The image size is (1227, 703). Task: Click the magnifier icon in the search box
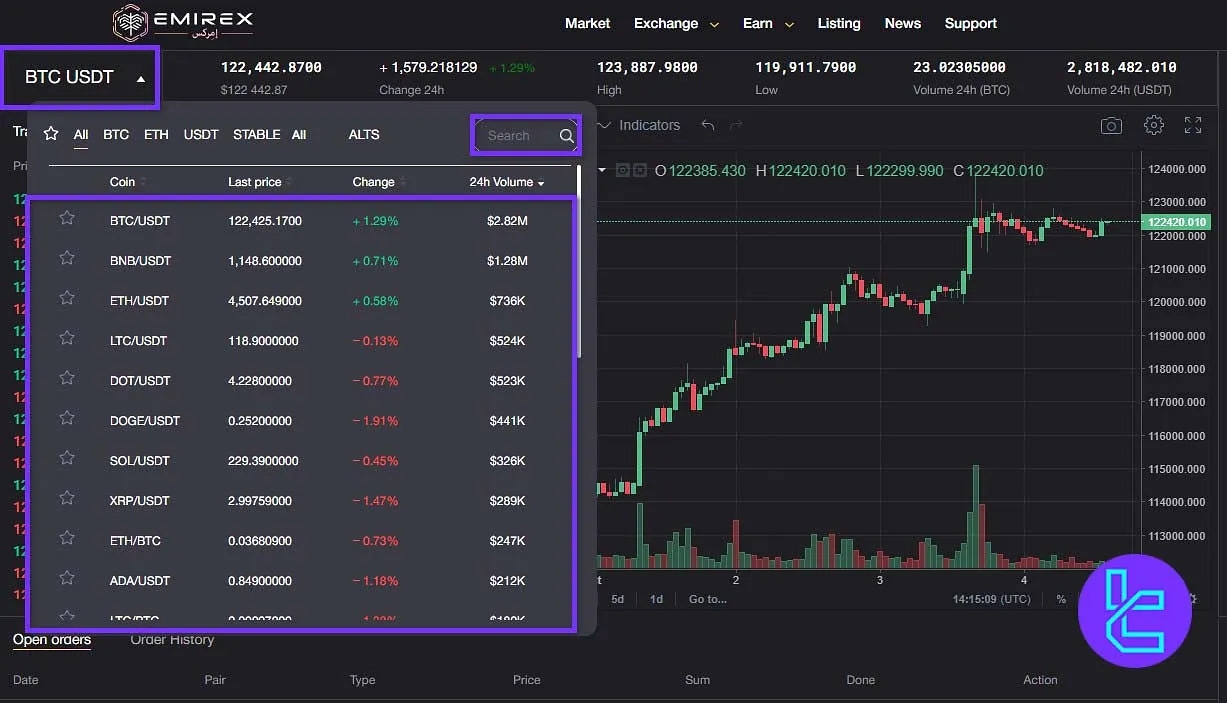[566, 135]
